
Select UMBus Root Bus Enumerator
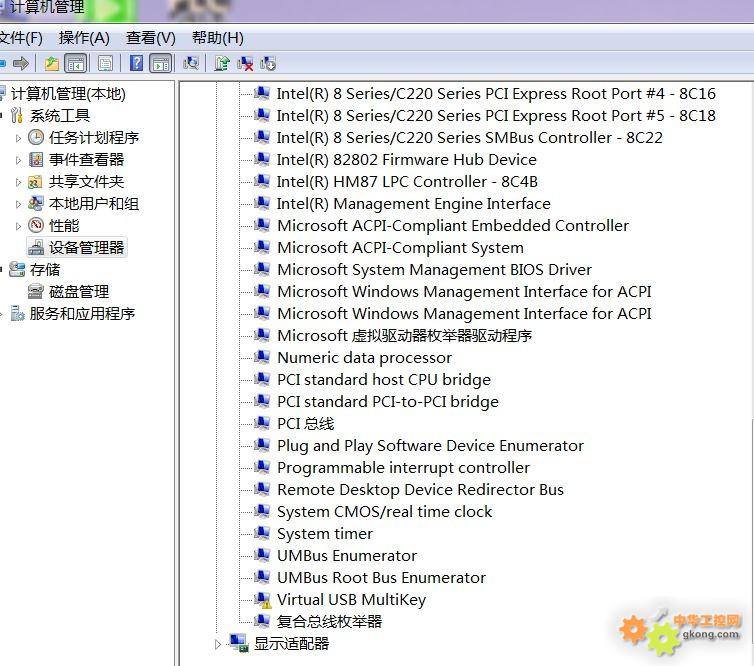(381, 578)
